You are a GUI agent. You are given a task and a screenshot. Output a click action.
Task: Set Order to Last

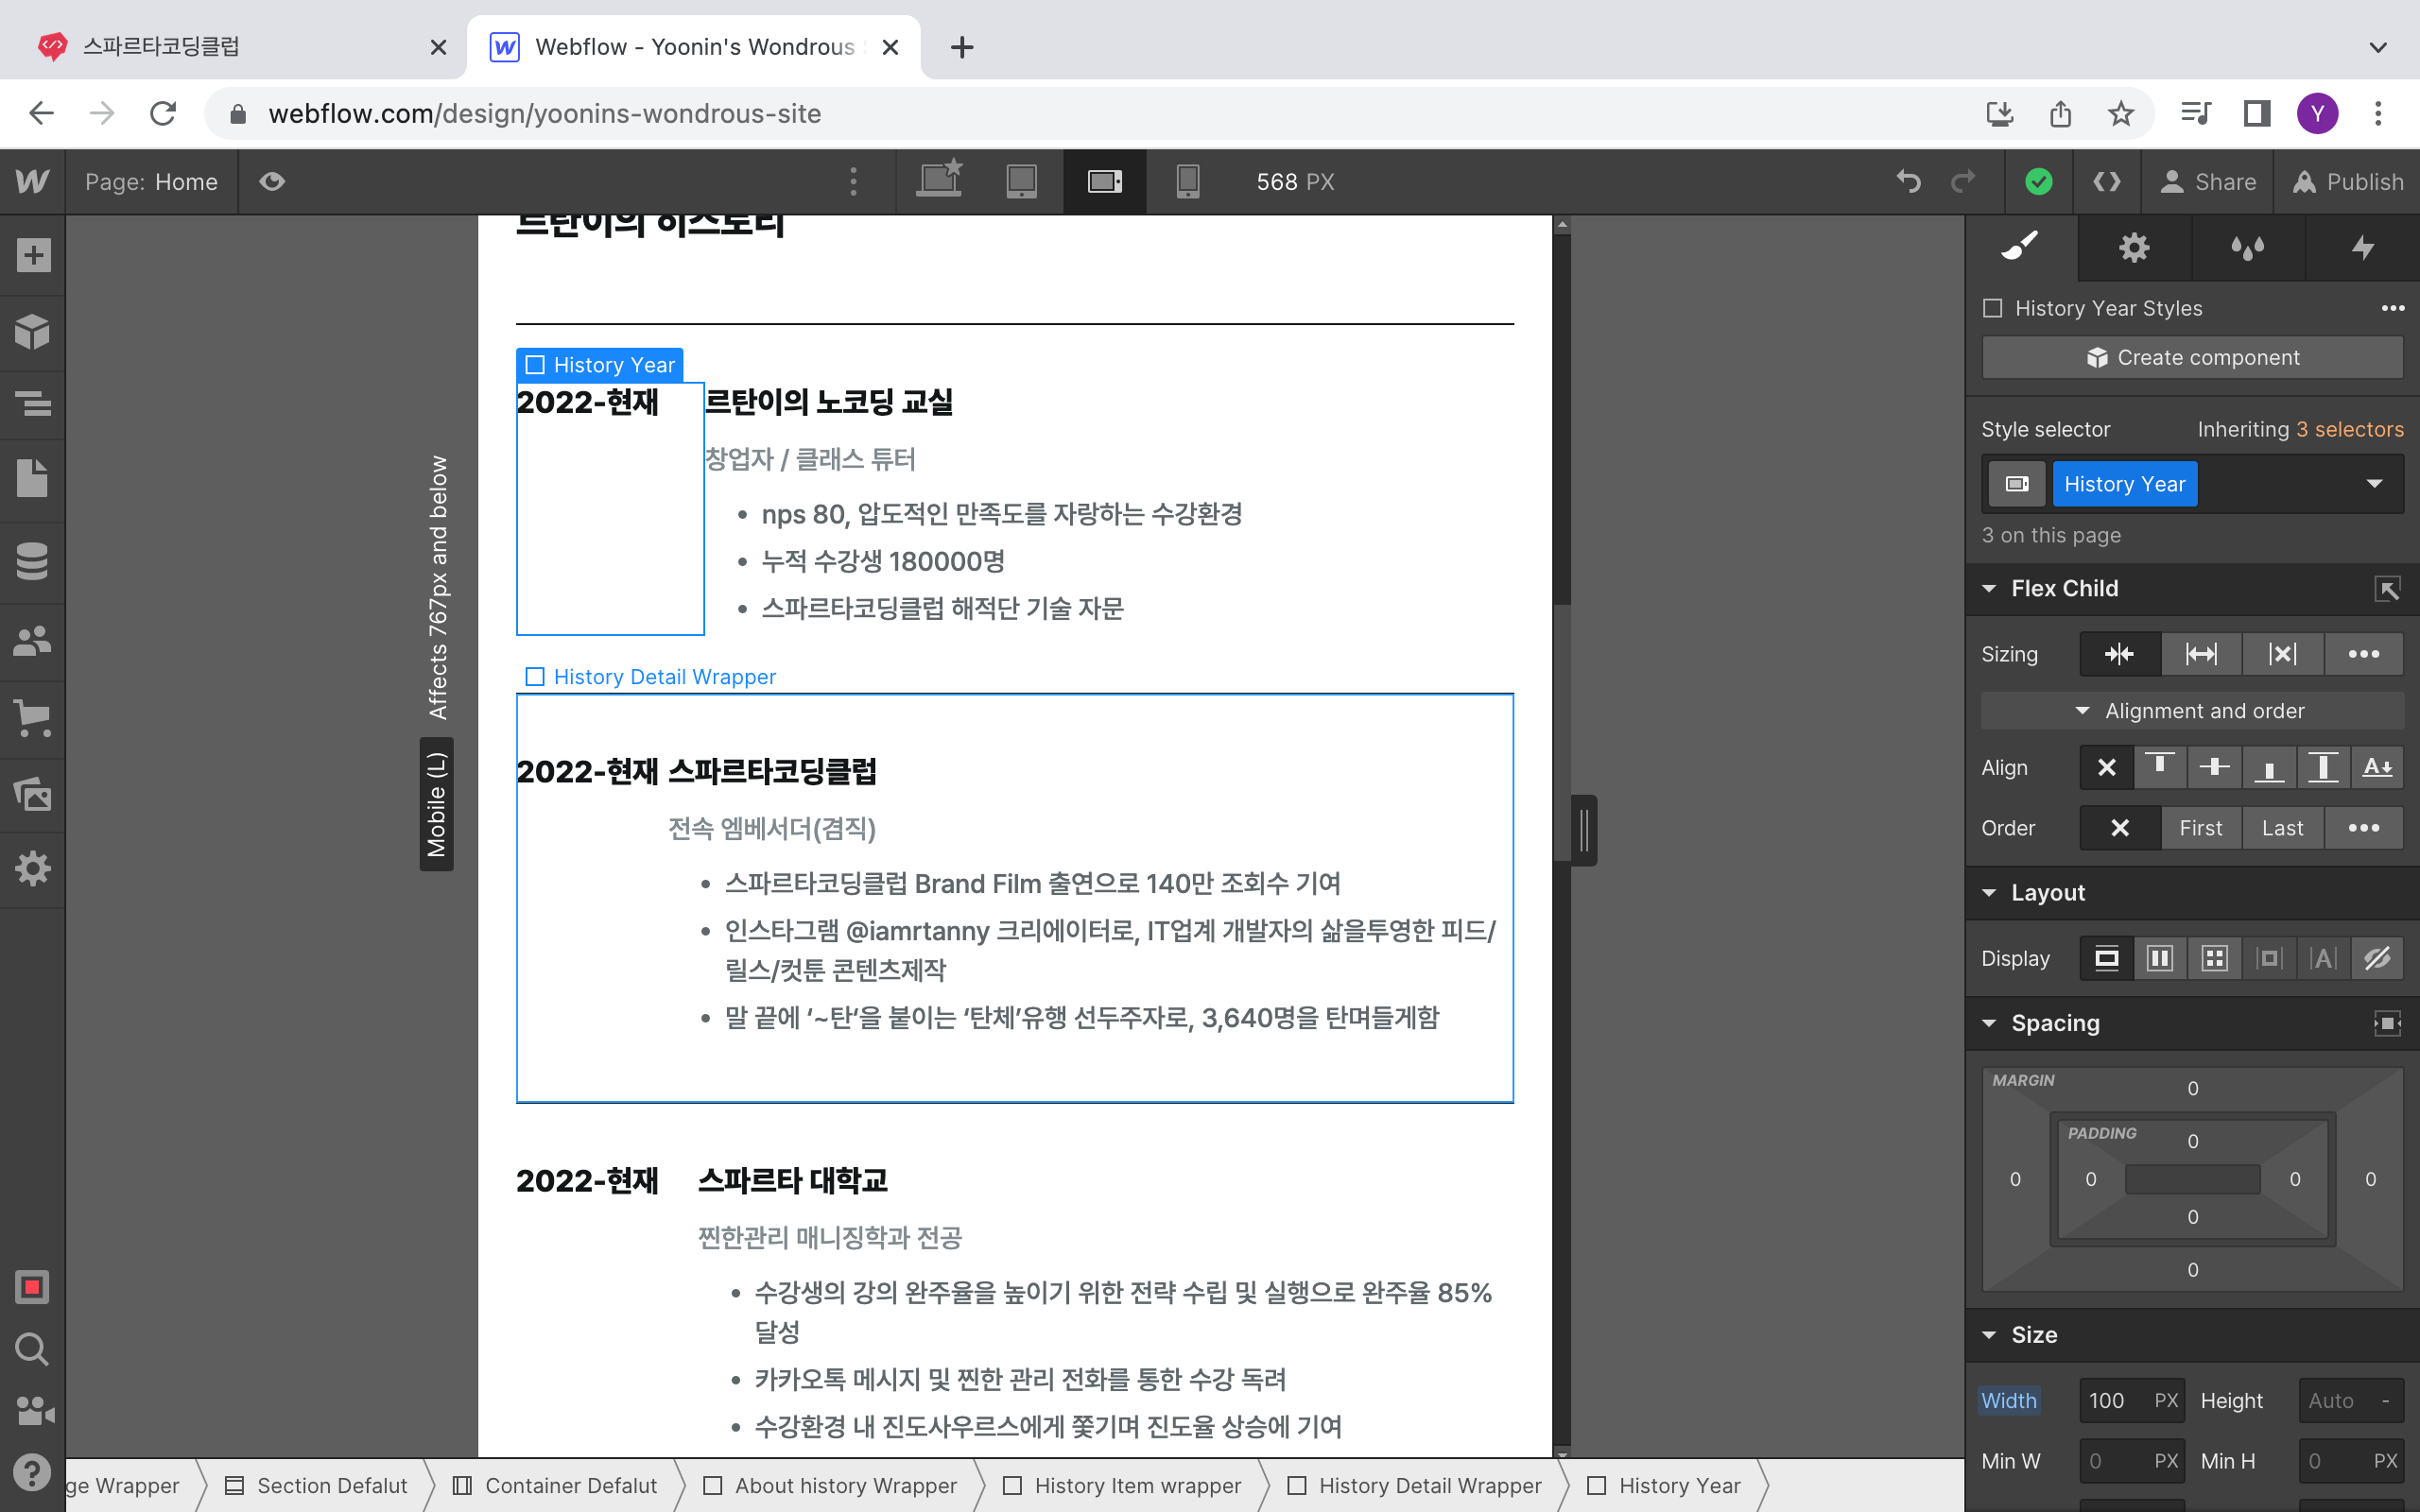click(x=2282, y=828)
